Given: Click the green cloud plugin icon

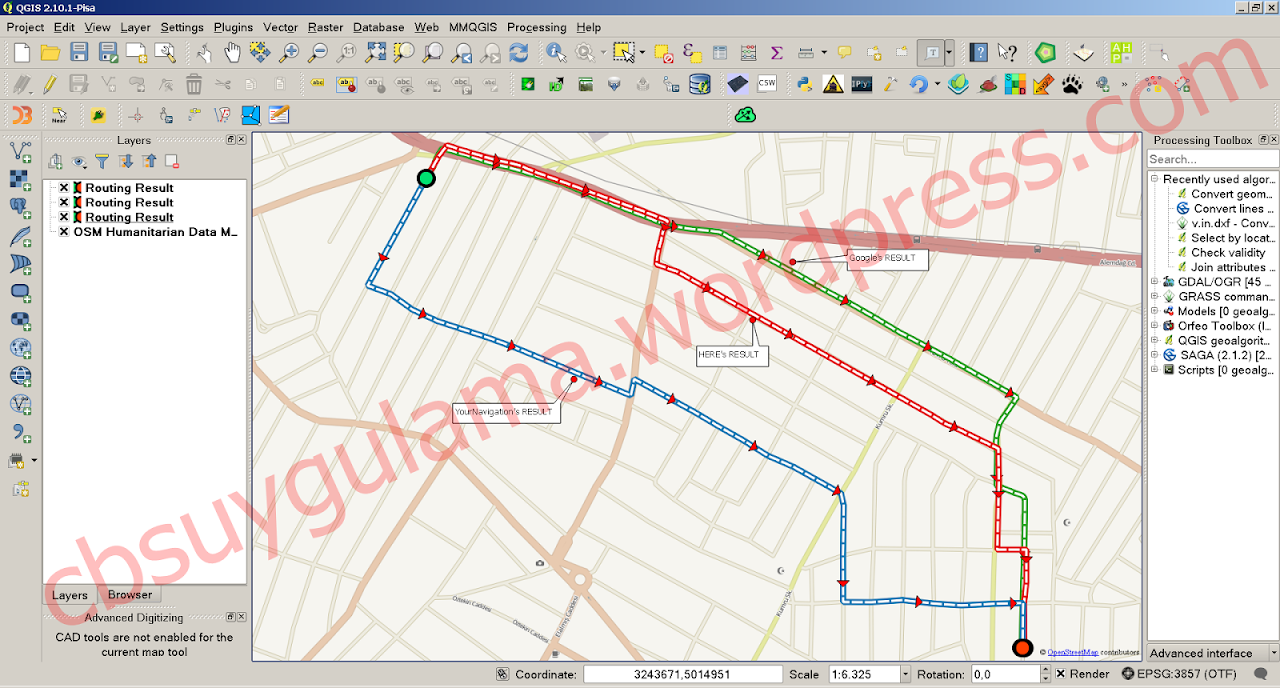Looking at the screenshot, I should pos(745,115).
